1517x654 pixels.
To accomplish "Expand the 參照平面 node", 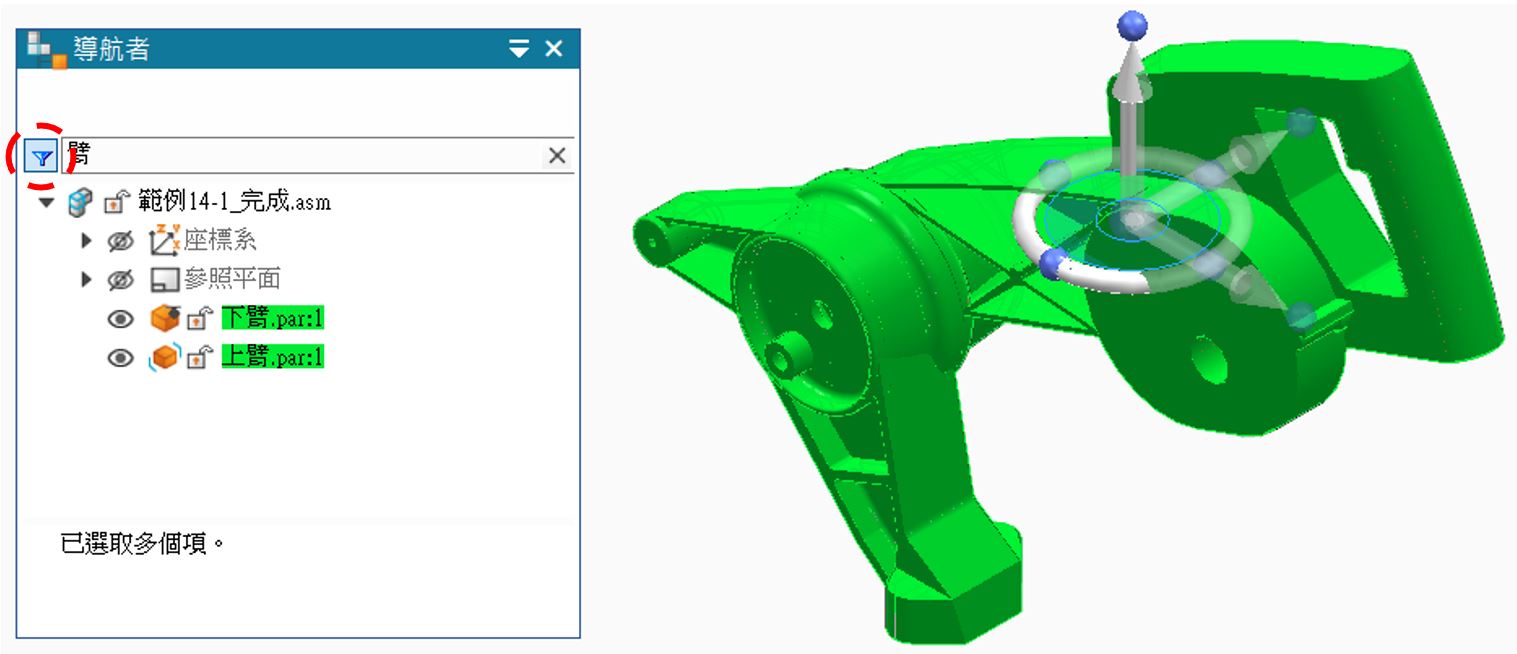I will (x=86, y=278).
